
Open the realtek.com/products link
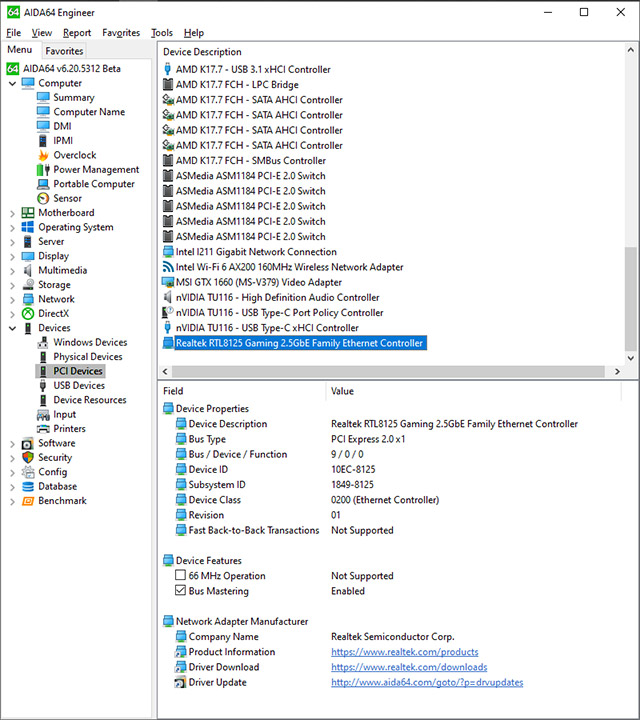click(404, 652)
